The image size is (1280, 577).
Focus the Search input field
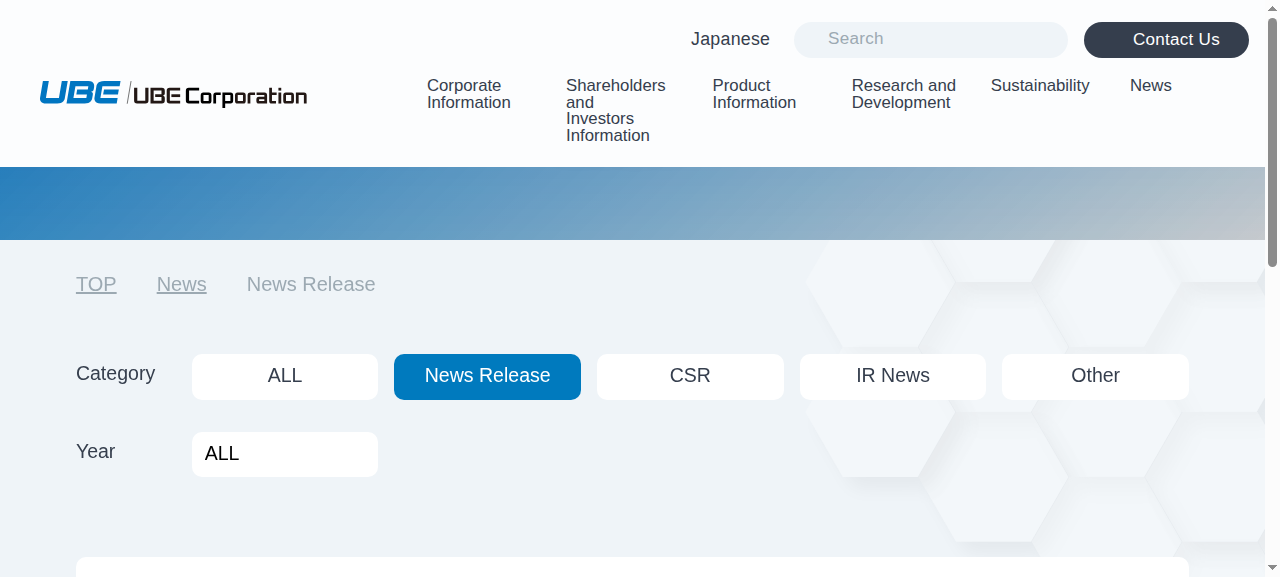[x=931, y=39]
